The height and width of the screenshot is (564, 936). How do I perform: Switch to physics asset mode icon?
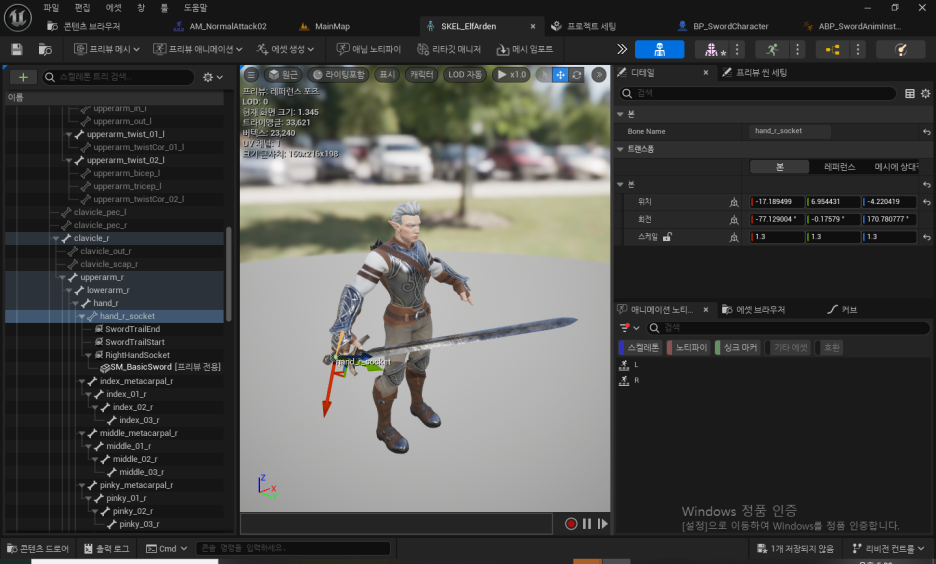point(901,50)
